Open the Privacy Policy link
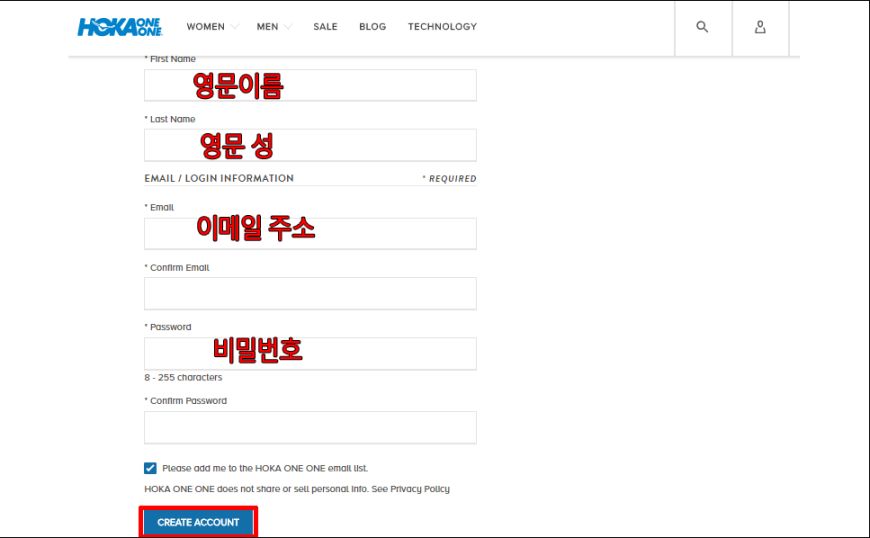Screen dimensions: 870x538 (420, 489)
